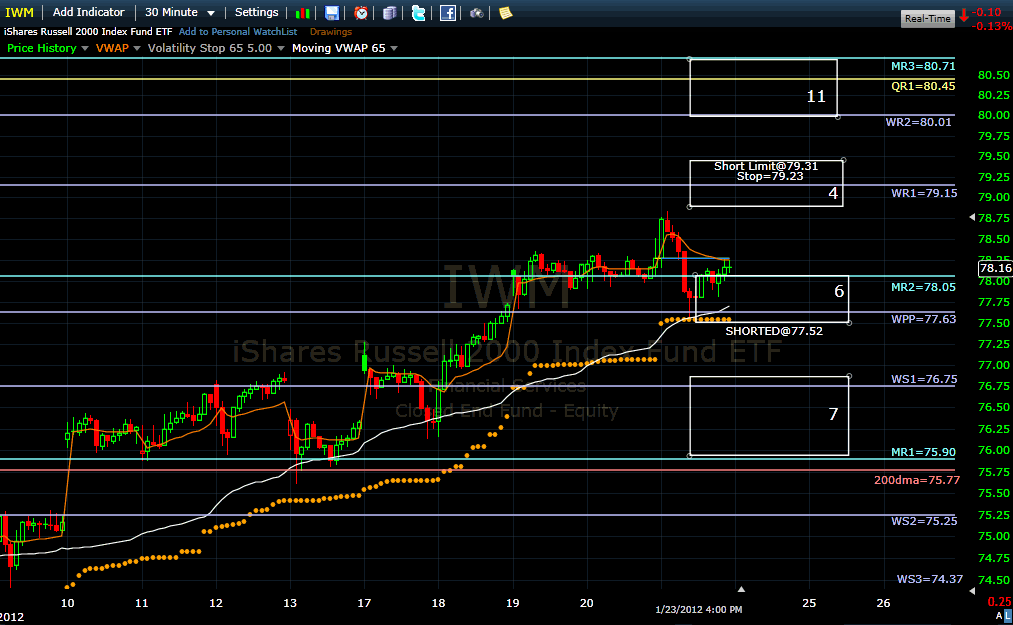Screen dimensions: 1013x625
Task: Select the WS1=76.75 level label
Action: pos(924,379)
